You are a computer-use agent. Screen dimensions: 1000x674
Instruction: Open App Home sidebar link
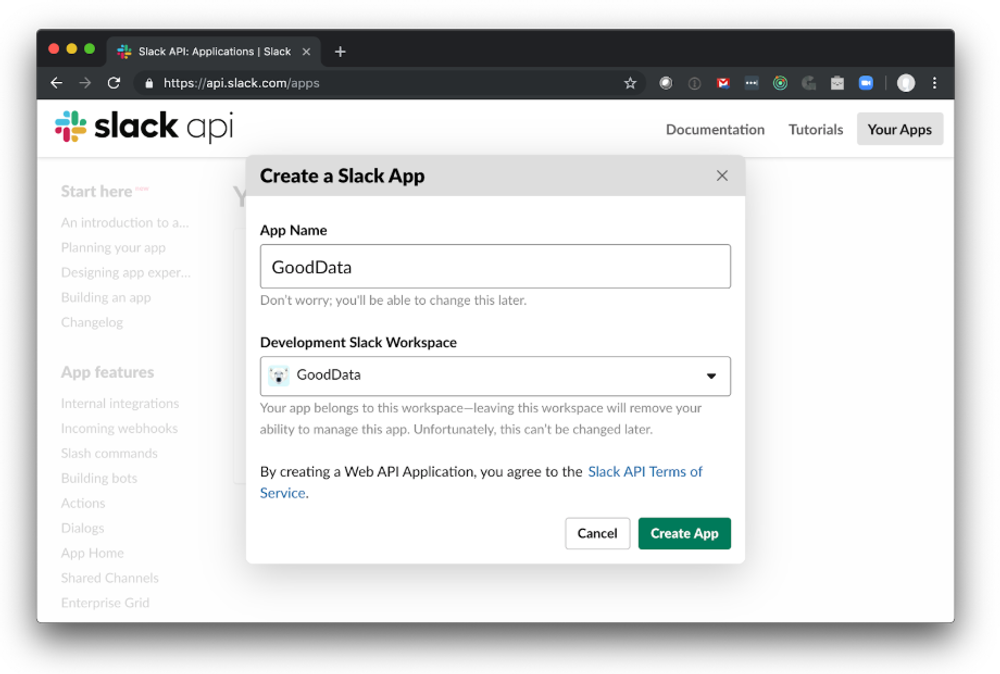click(x=92, y=553)
